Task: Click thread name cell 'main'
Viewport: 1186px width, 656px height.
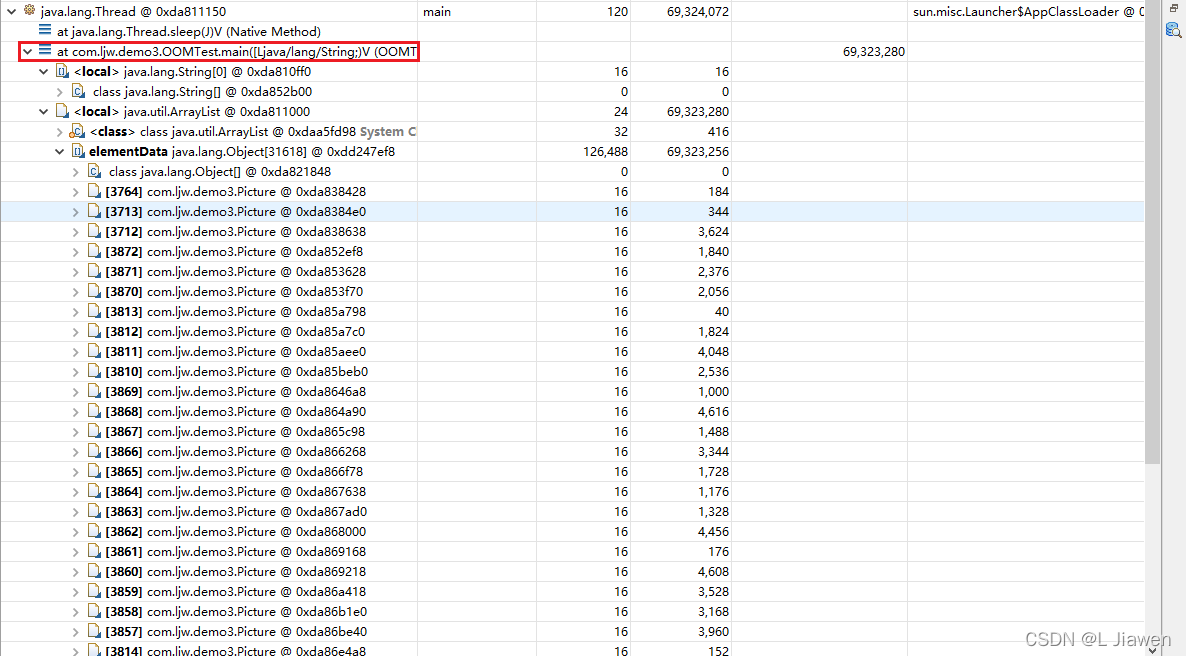Action: pyautogui.click(x=437, y=12)
